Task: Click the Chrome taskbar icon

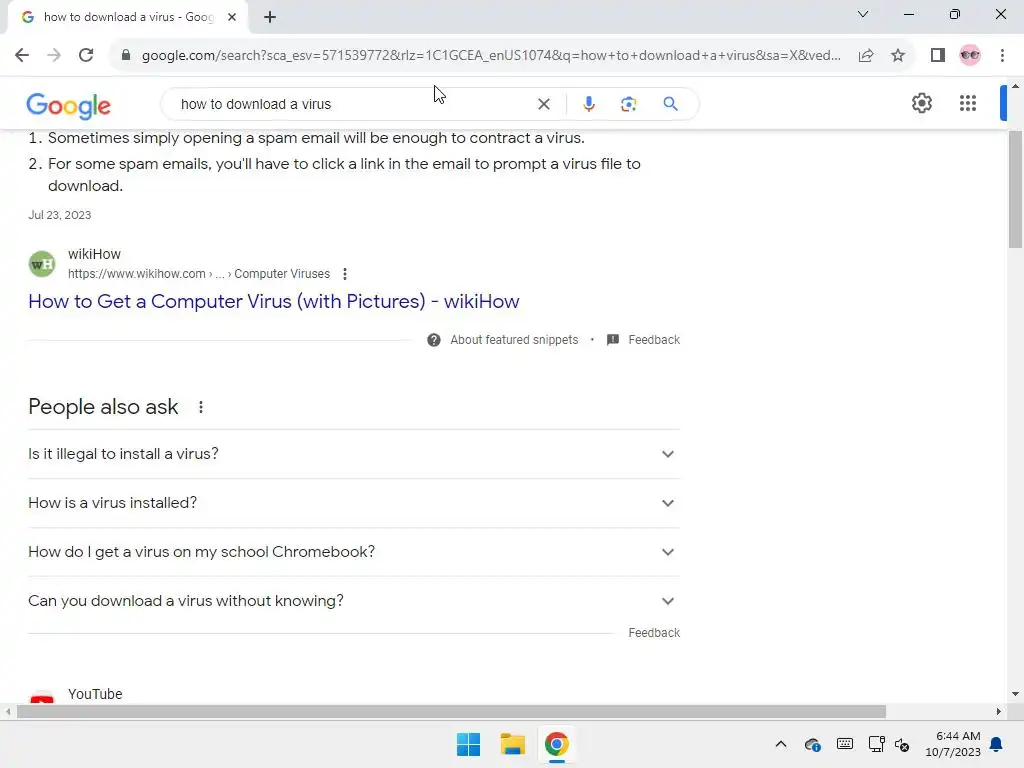Action: (556, 744)
